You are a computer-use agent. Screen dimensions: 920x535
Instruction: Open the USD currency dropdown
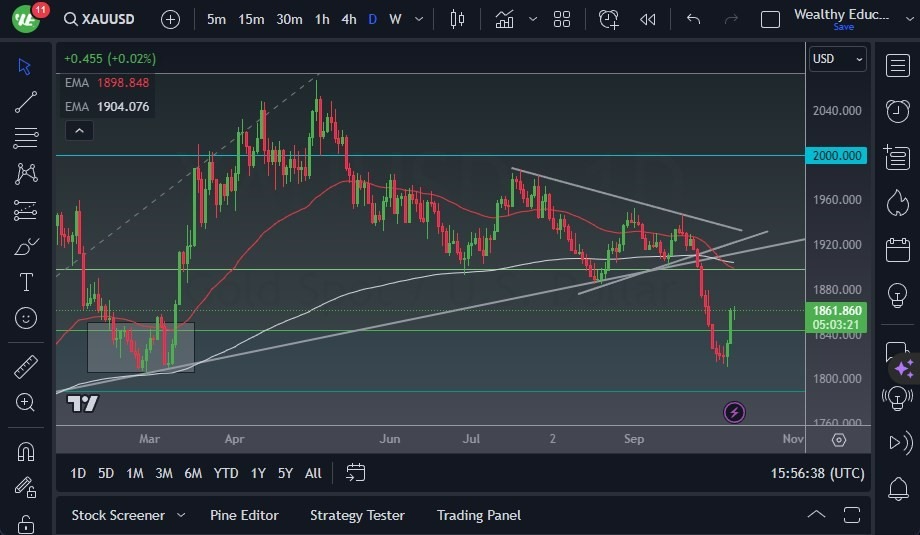pos(837,59)
